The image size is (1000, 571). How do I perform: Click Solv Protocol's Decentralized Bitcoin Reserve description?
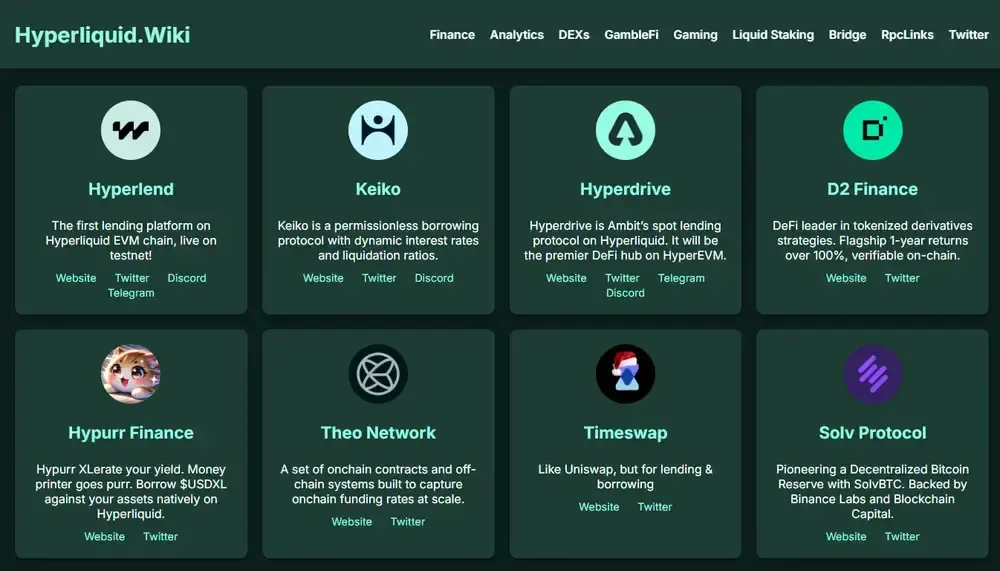872,491
